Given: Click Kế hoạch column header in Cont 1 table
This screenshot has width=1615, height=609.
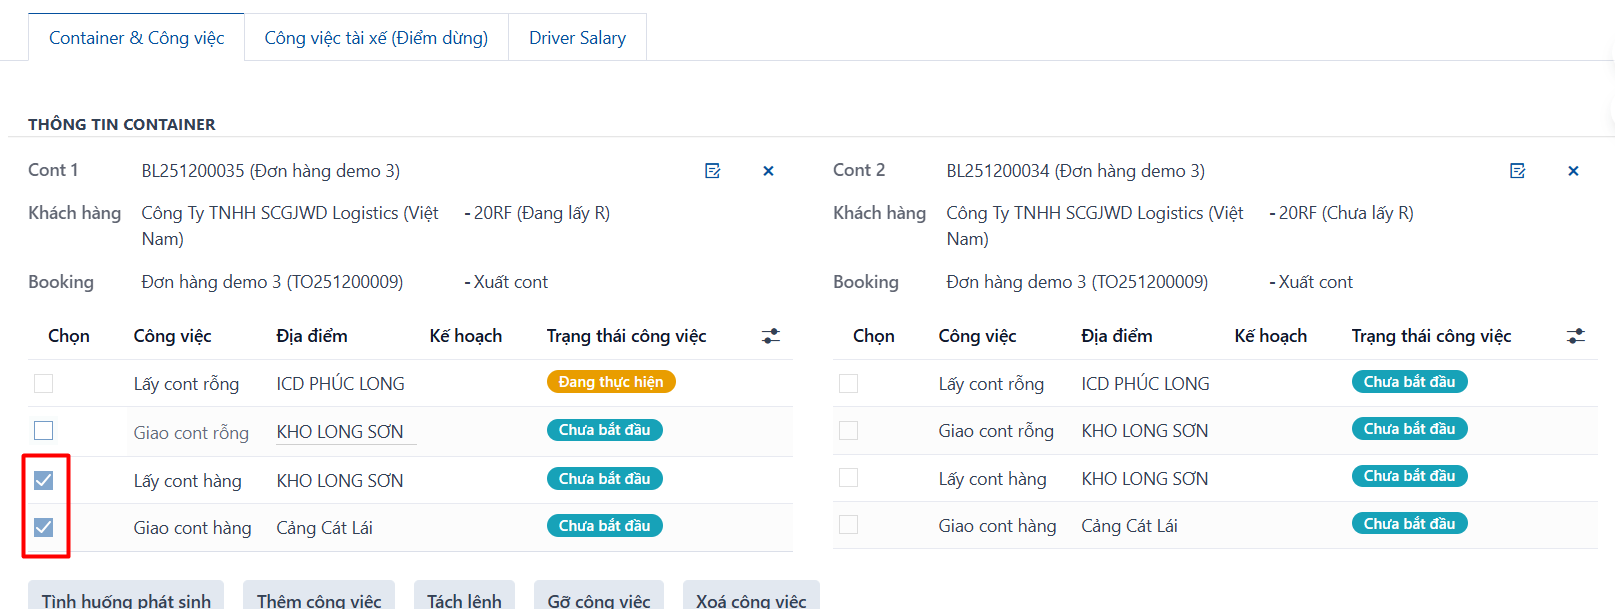Looking at the screenshot, I should (466, 336).
